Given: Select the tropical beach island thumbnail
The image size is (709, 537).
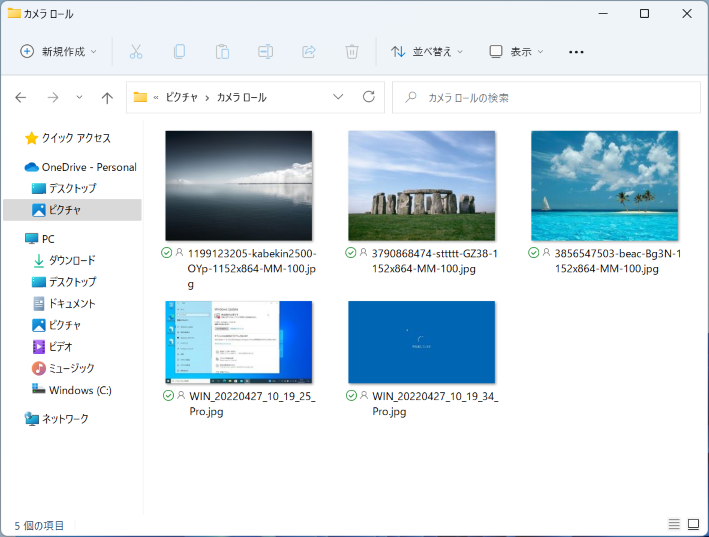Looking at the screenshot, I should click(605, 185).
